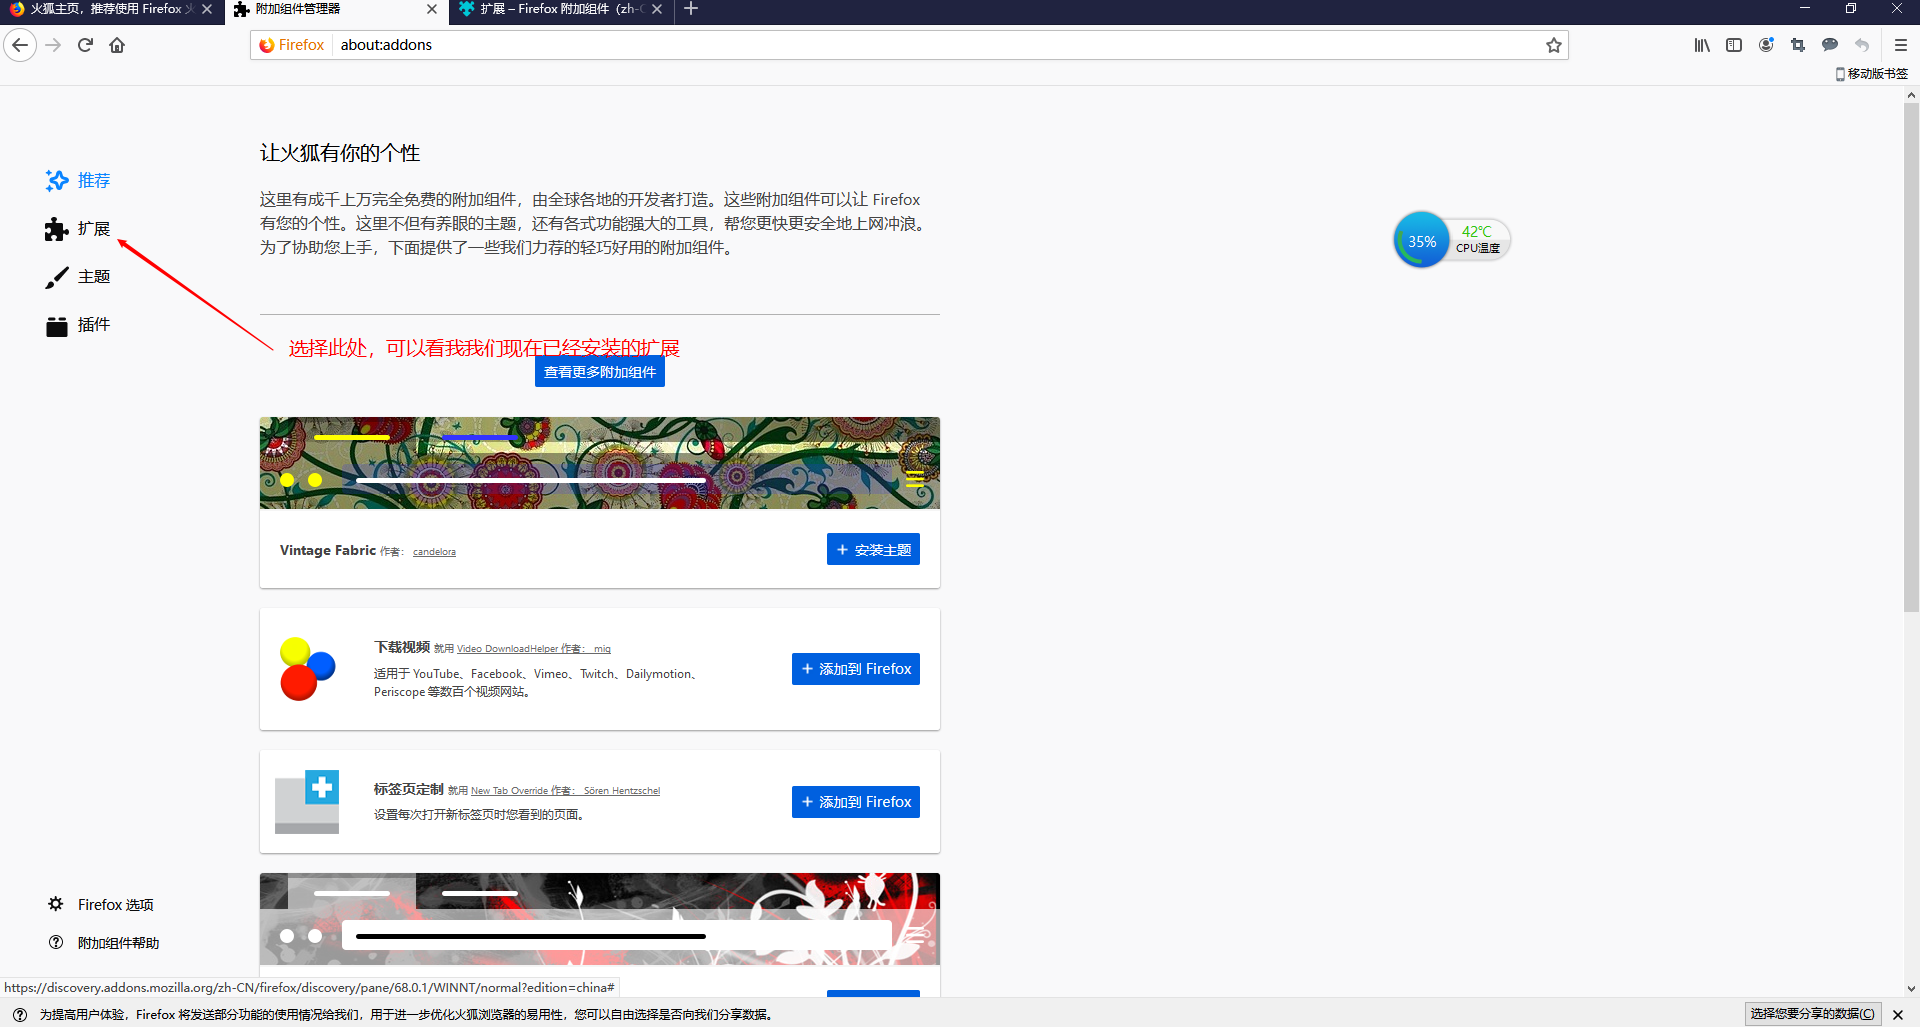The image size is (1920, 1027).
Task: Click the sparkle icon beside 推荐
Action: [57, 180]
